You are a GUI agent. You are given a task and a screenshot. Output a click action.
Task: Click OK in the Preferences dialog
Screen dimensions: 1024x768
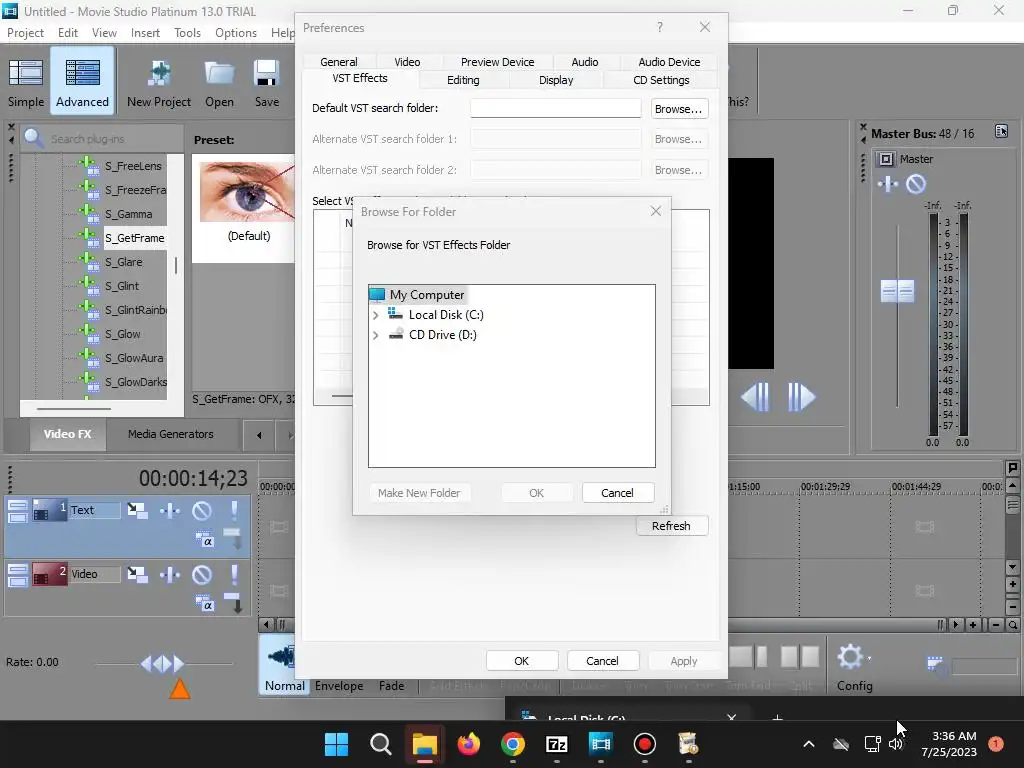[x=521, y=661]
